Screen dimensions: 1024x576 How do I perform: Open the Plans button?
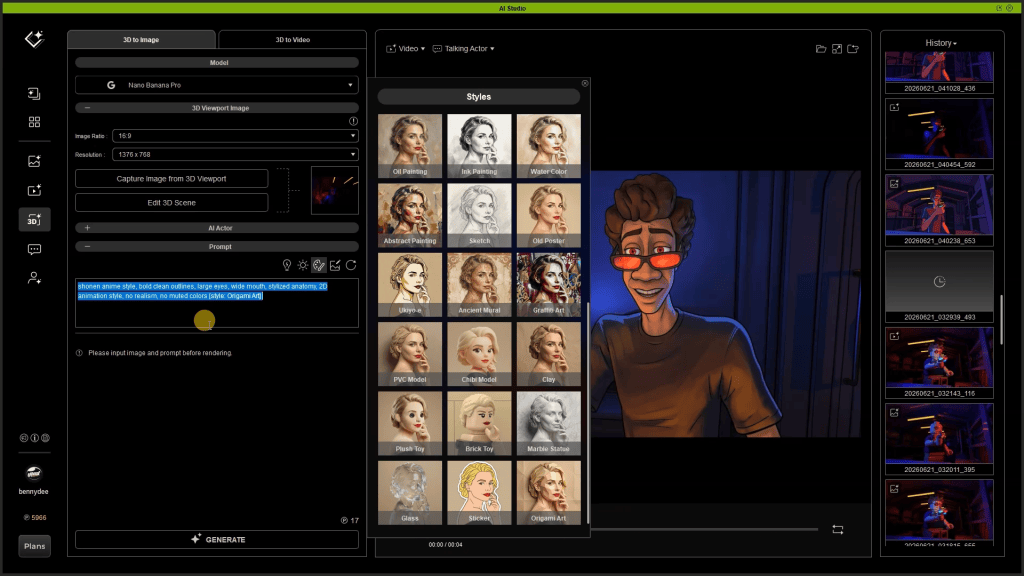(35, 546)
